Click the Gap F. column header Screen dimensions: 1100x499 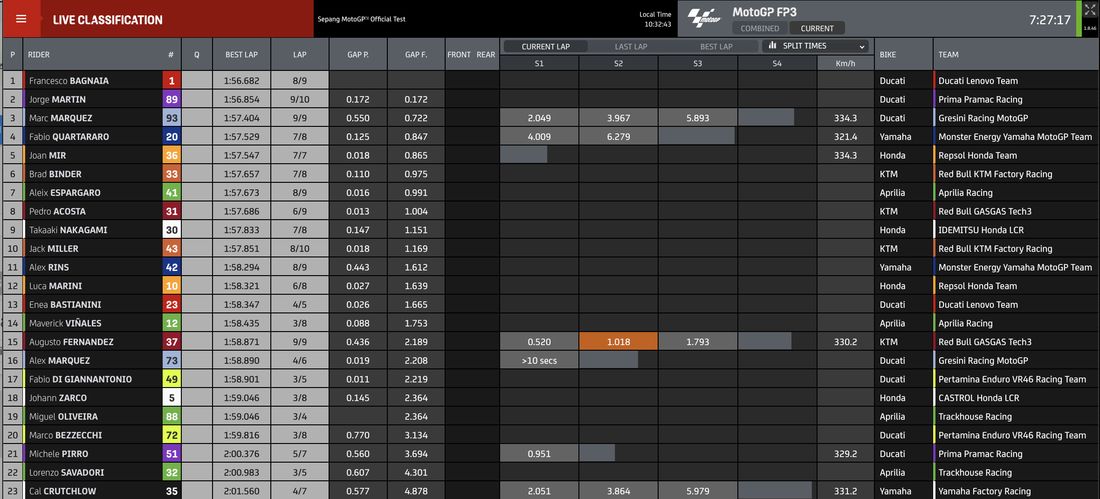pyautogui.click(x=416, y=54)
